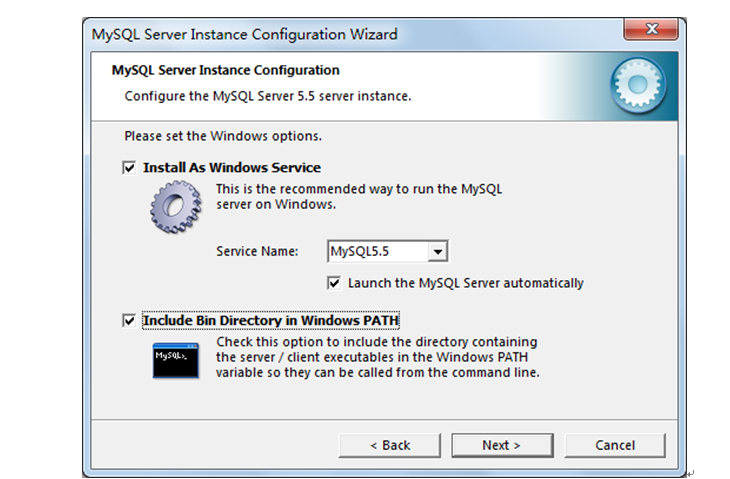Click the Install As Windows Service label
Viewport: 730px width, 479px height.
click(232, 168)
